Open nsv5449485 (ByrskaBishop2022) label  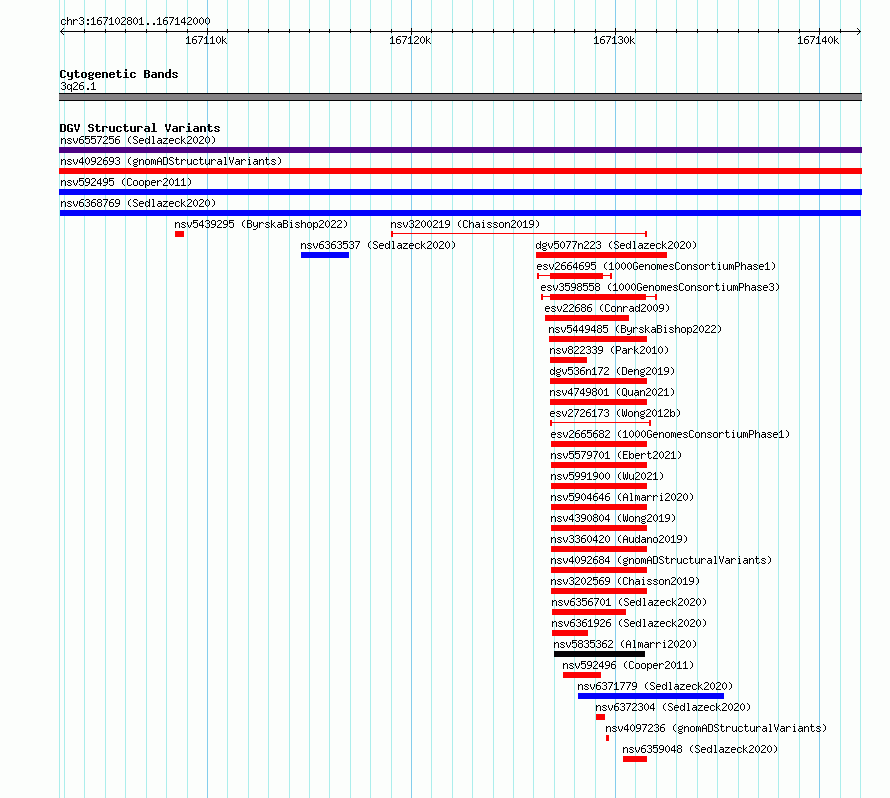[635, 329]
